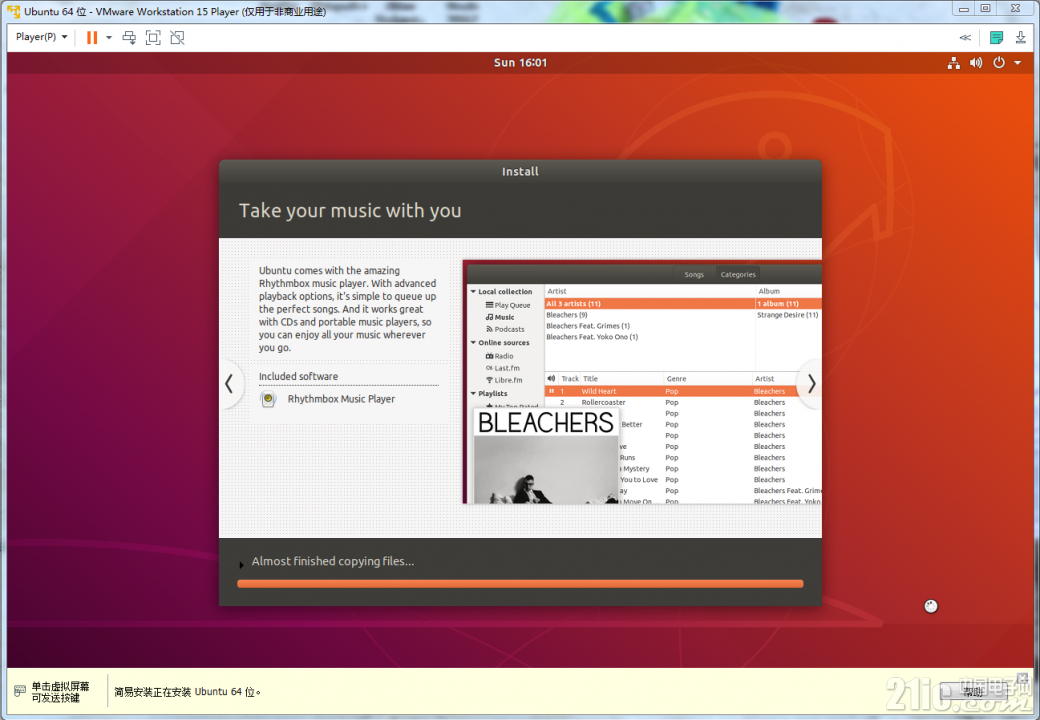
Task: Click the network icon in Ubuntu top bar
Action: click(954, 63)
